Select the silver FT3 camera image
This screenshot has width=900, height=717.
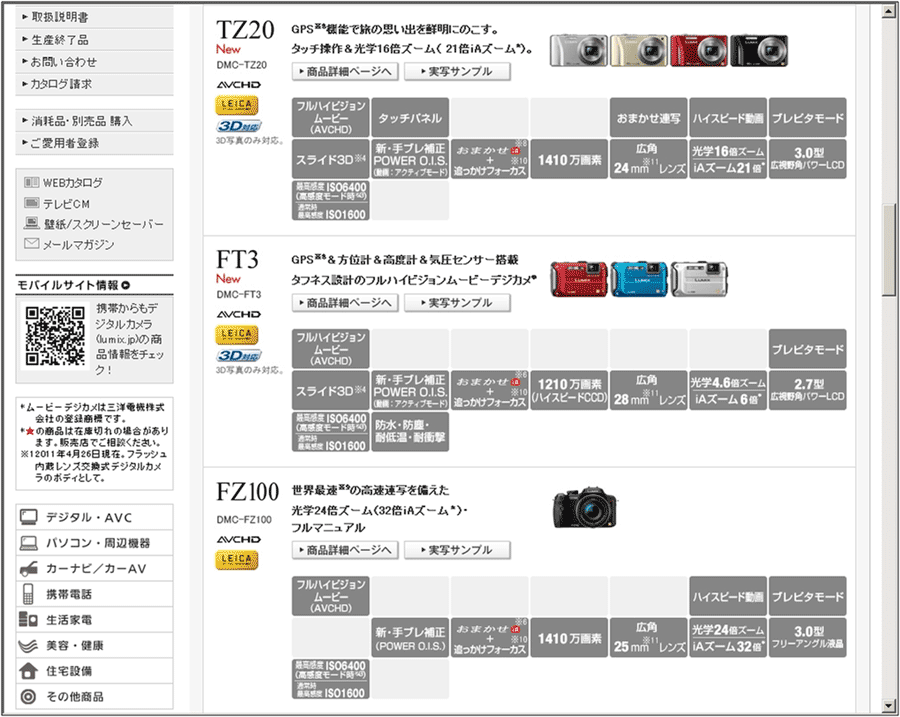[x=699, y=279]
